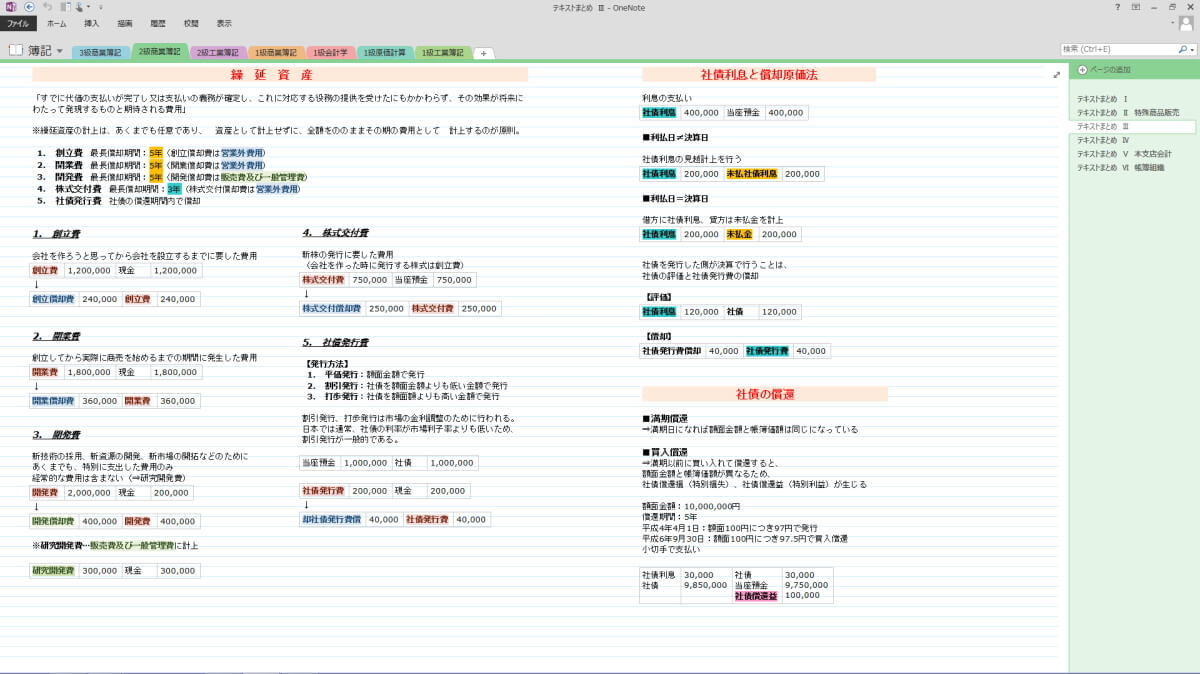Click the 開業費償却 table cell
This screenshot has width=1200, height=674.
pos(54,401)
